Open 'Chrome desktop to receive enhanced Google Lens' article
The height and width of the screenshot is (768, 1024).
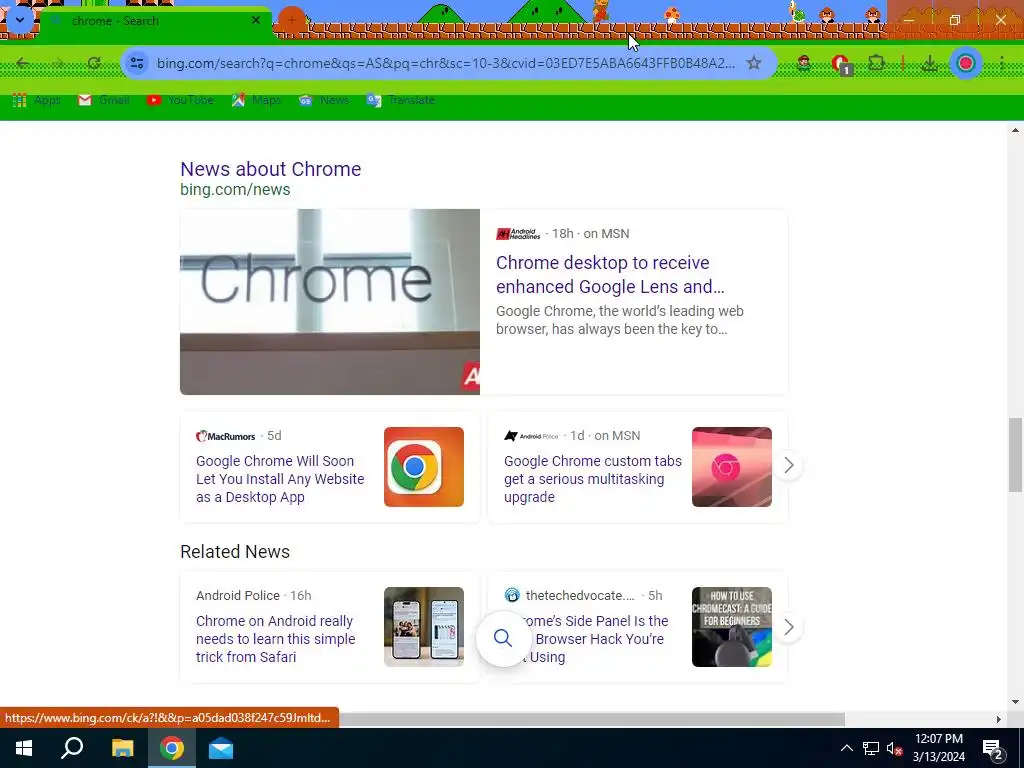click(x=610, y=274)
